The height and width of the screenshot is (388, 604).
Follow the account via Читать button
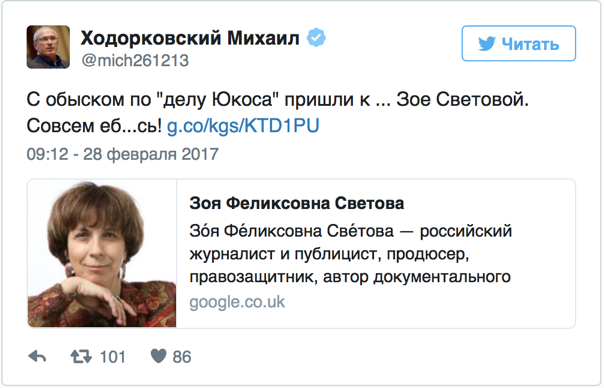(519, 44)
